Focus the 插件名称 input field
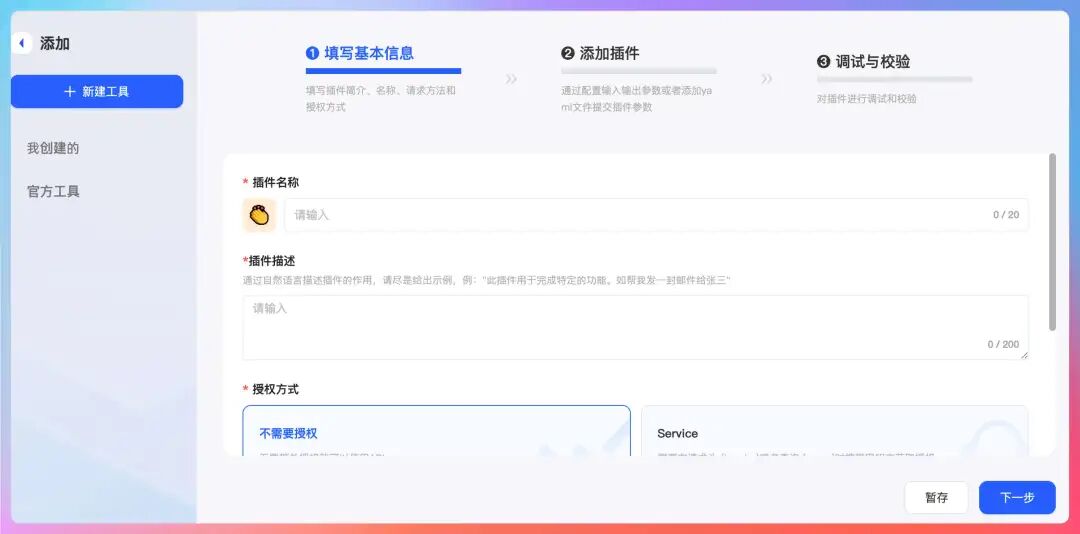 coord(656,215)
